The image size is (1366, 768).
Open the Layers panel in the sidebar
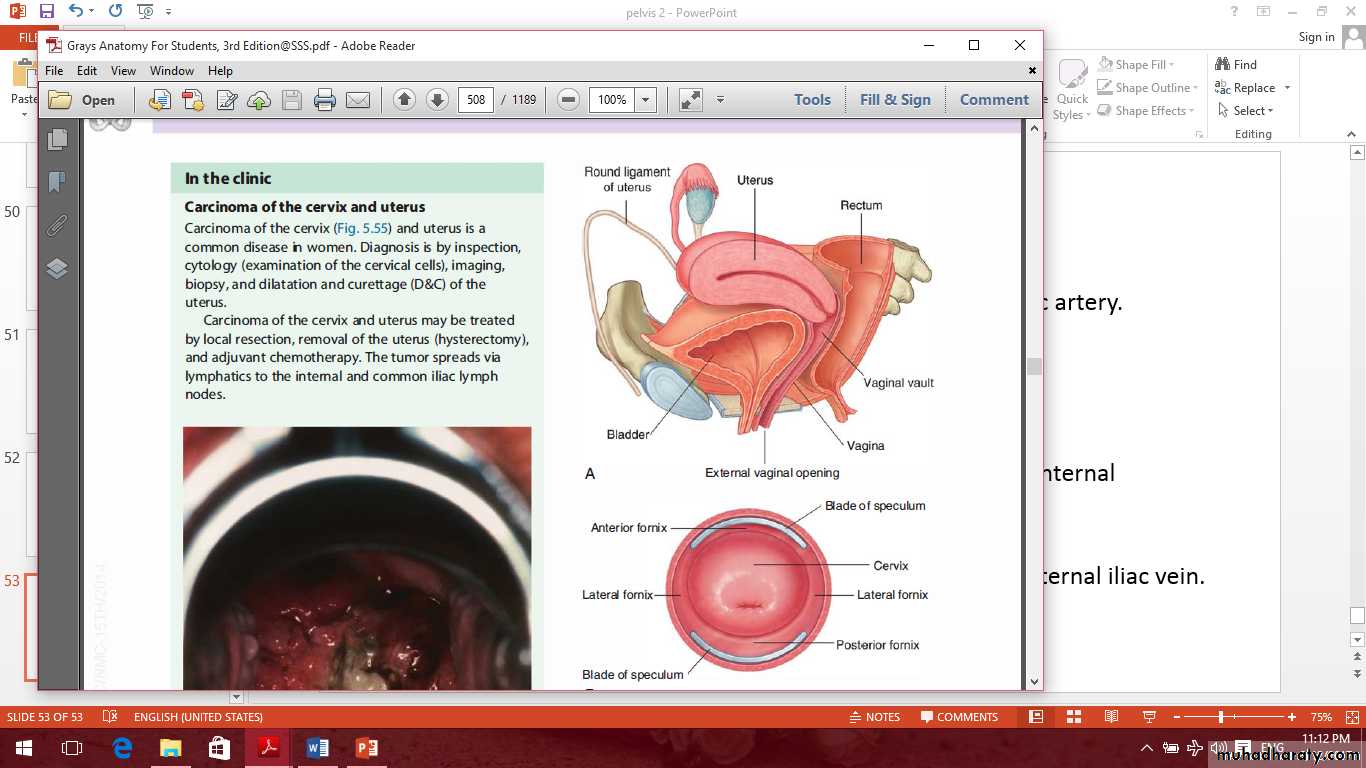pyautogui.click(x=57, y=268)
